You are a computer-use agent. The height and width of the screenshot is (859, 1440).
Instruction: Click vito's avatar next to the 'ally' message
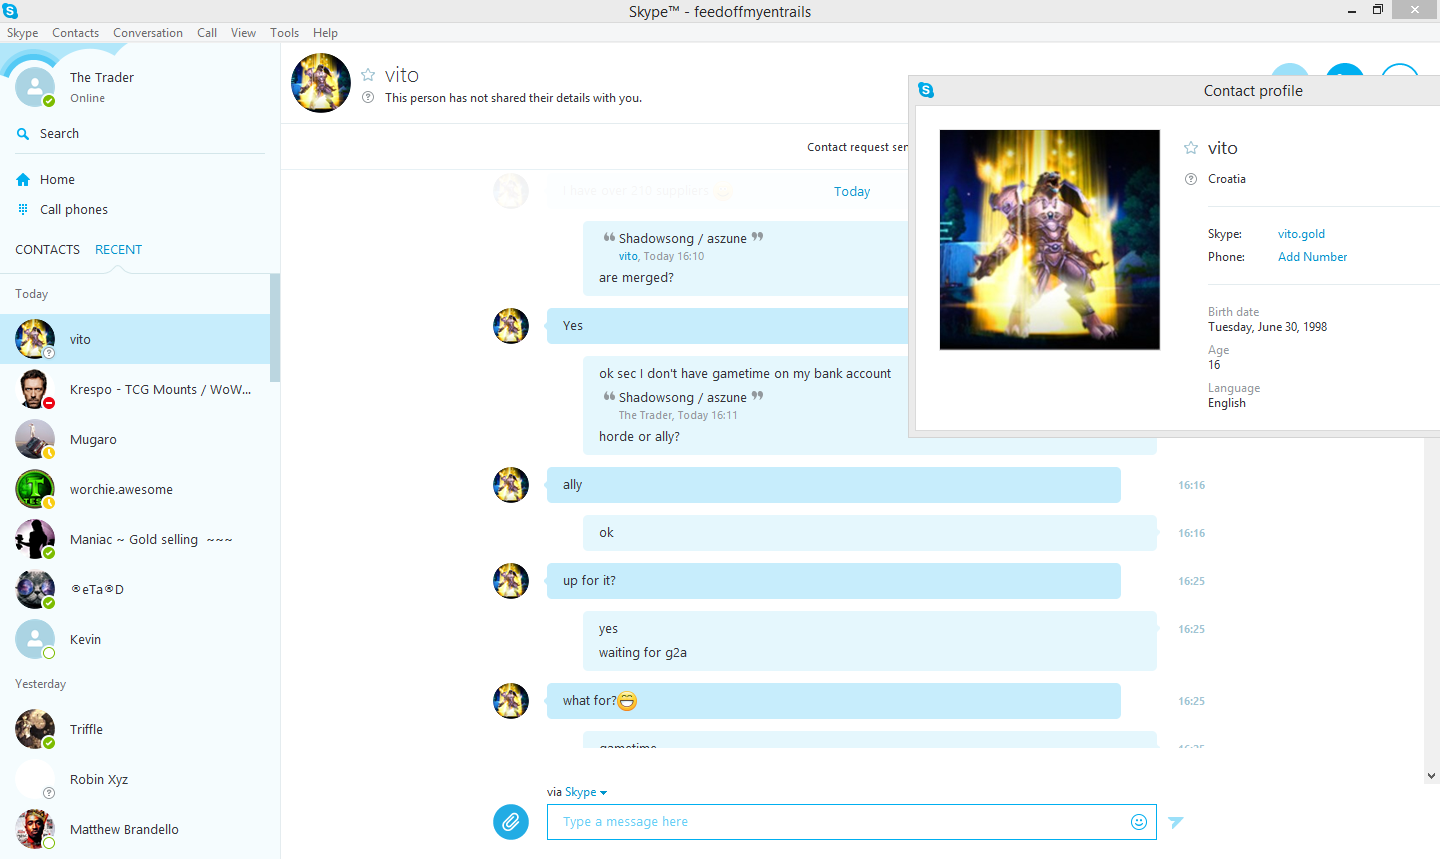511,485
